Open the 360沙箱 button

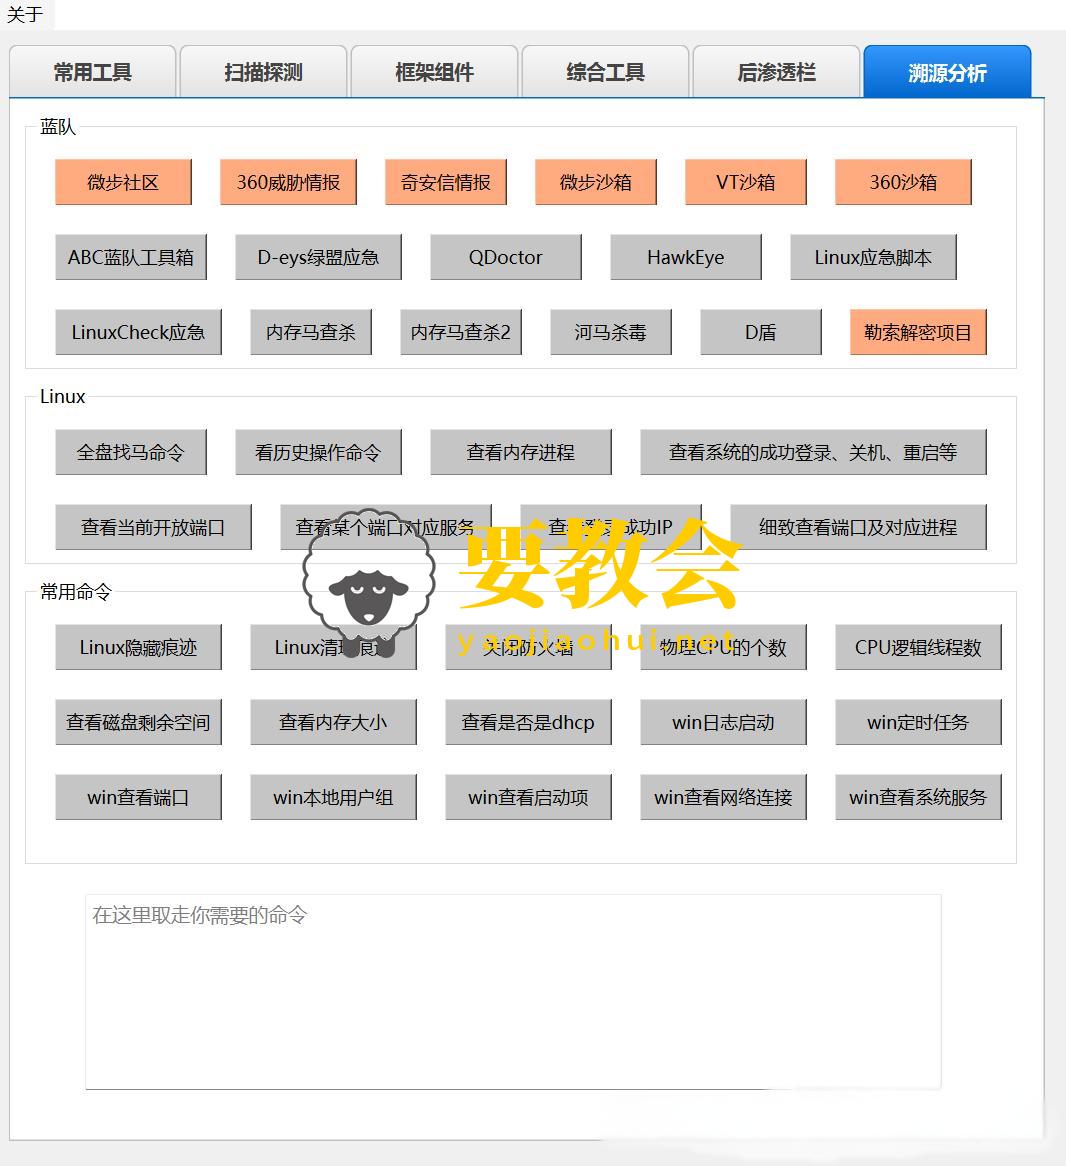pyautogui.click(x=903, y=182)
